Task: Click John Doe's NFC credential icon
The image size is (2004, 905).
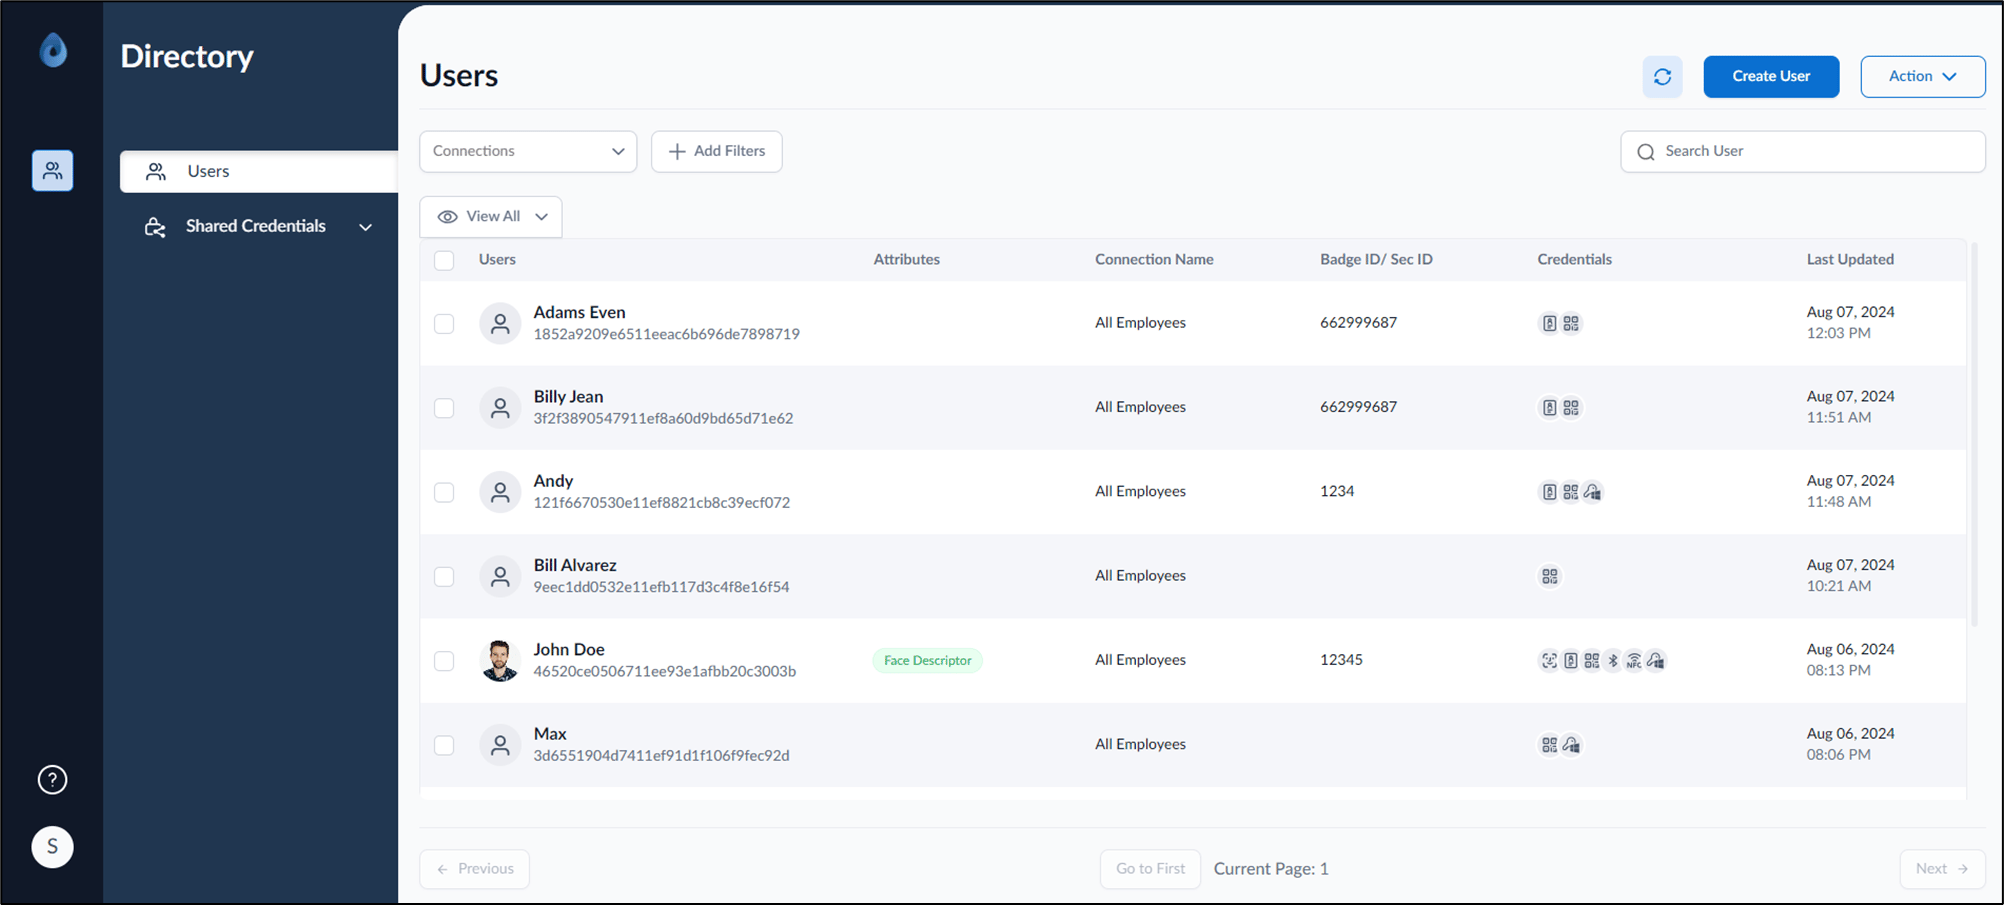Action: click(x=1634, y=661)
